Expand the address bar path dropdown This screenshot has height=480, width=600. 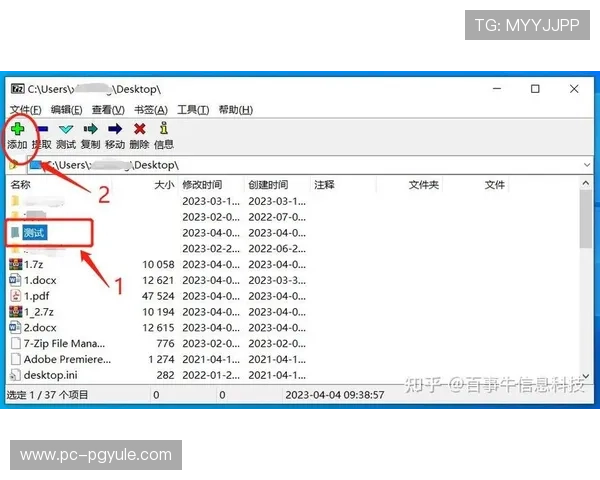(x=587, y=165)
